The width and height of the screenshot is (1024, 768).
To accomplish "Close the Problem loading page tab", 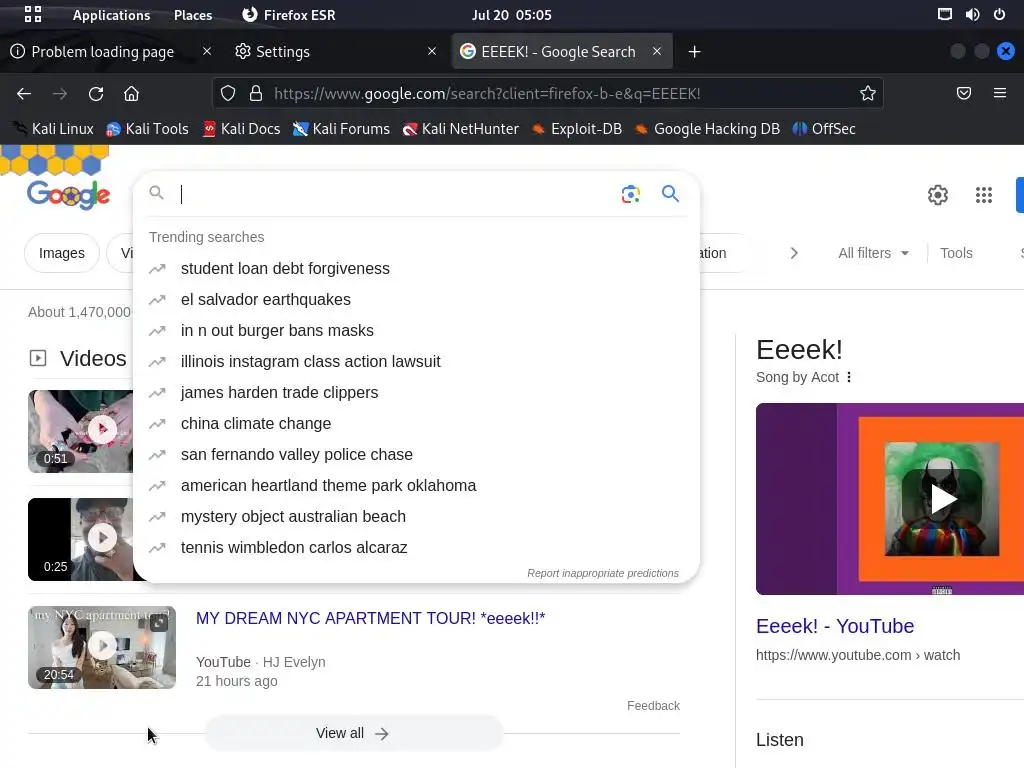I will pyautogui.click(x=207, y=51).
